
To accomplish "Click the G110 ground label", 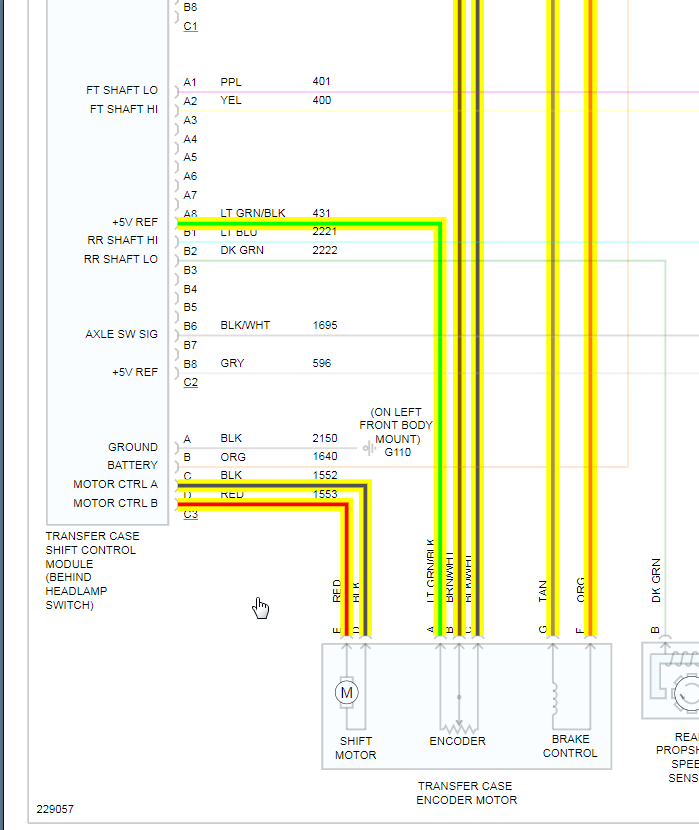I will pyautogui.click(x=397, y=452).
